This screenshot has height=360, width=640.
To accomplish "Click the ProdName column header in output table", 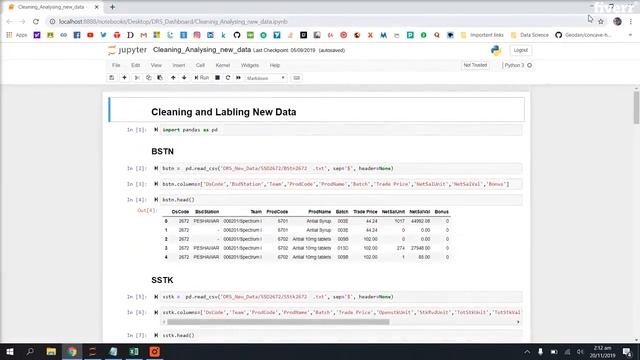I will 319,212.
